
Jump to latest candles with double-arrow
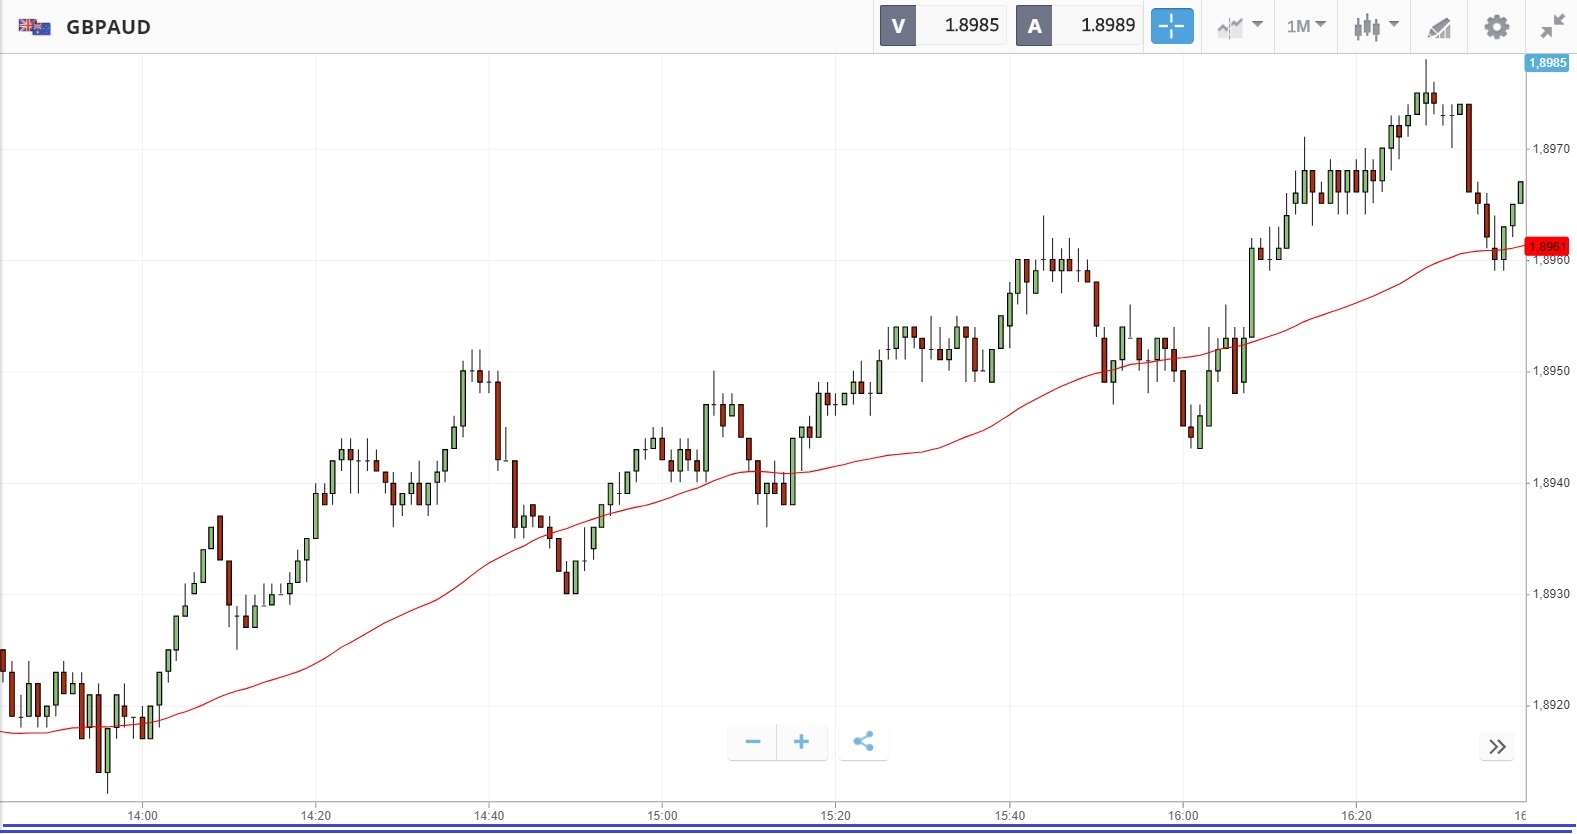1497,747
